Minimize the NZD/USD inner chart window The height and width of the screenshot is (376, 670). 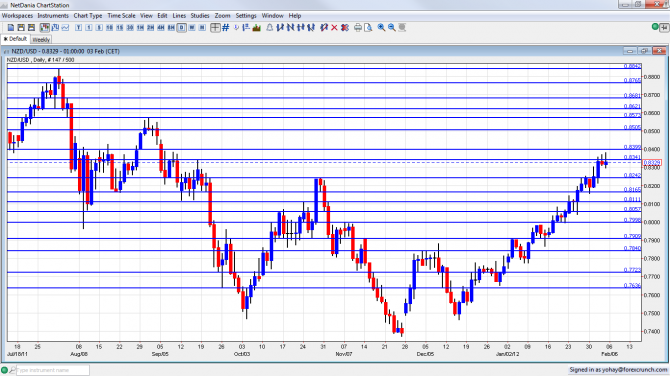point(630,51)
